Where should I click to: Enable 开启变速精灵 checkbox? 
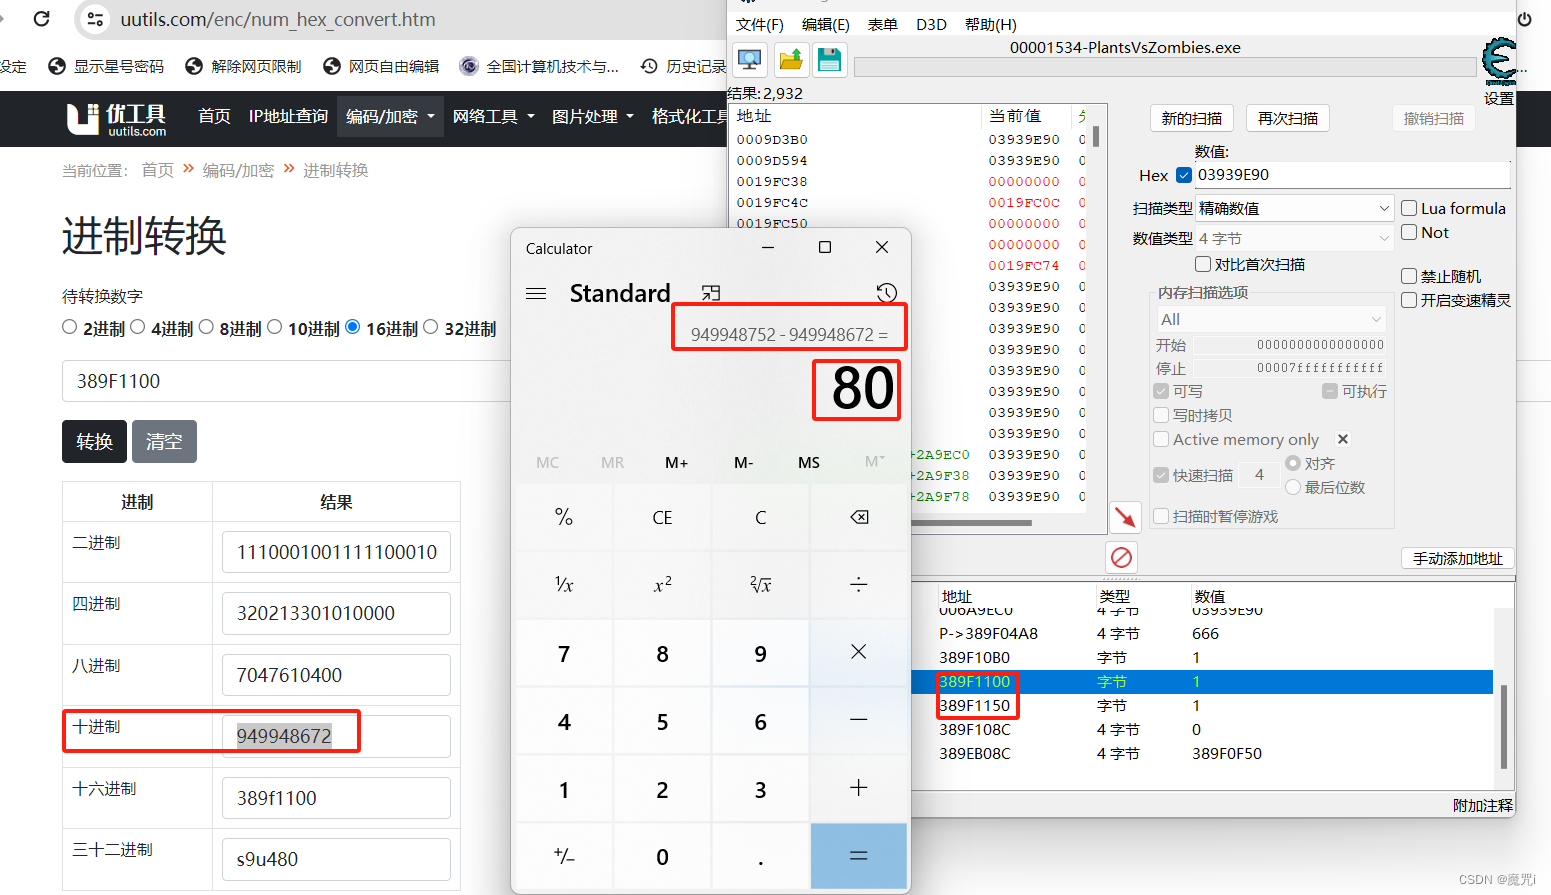tap(1409, 300)
